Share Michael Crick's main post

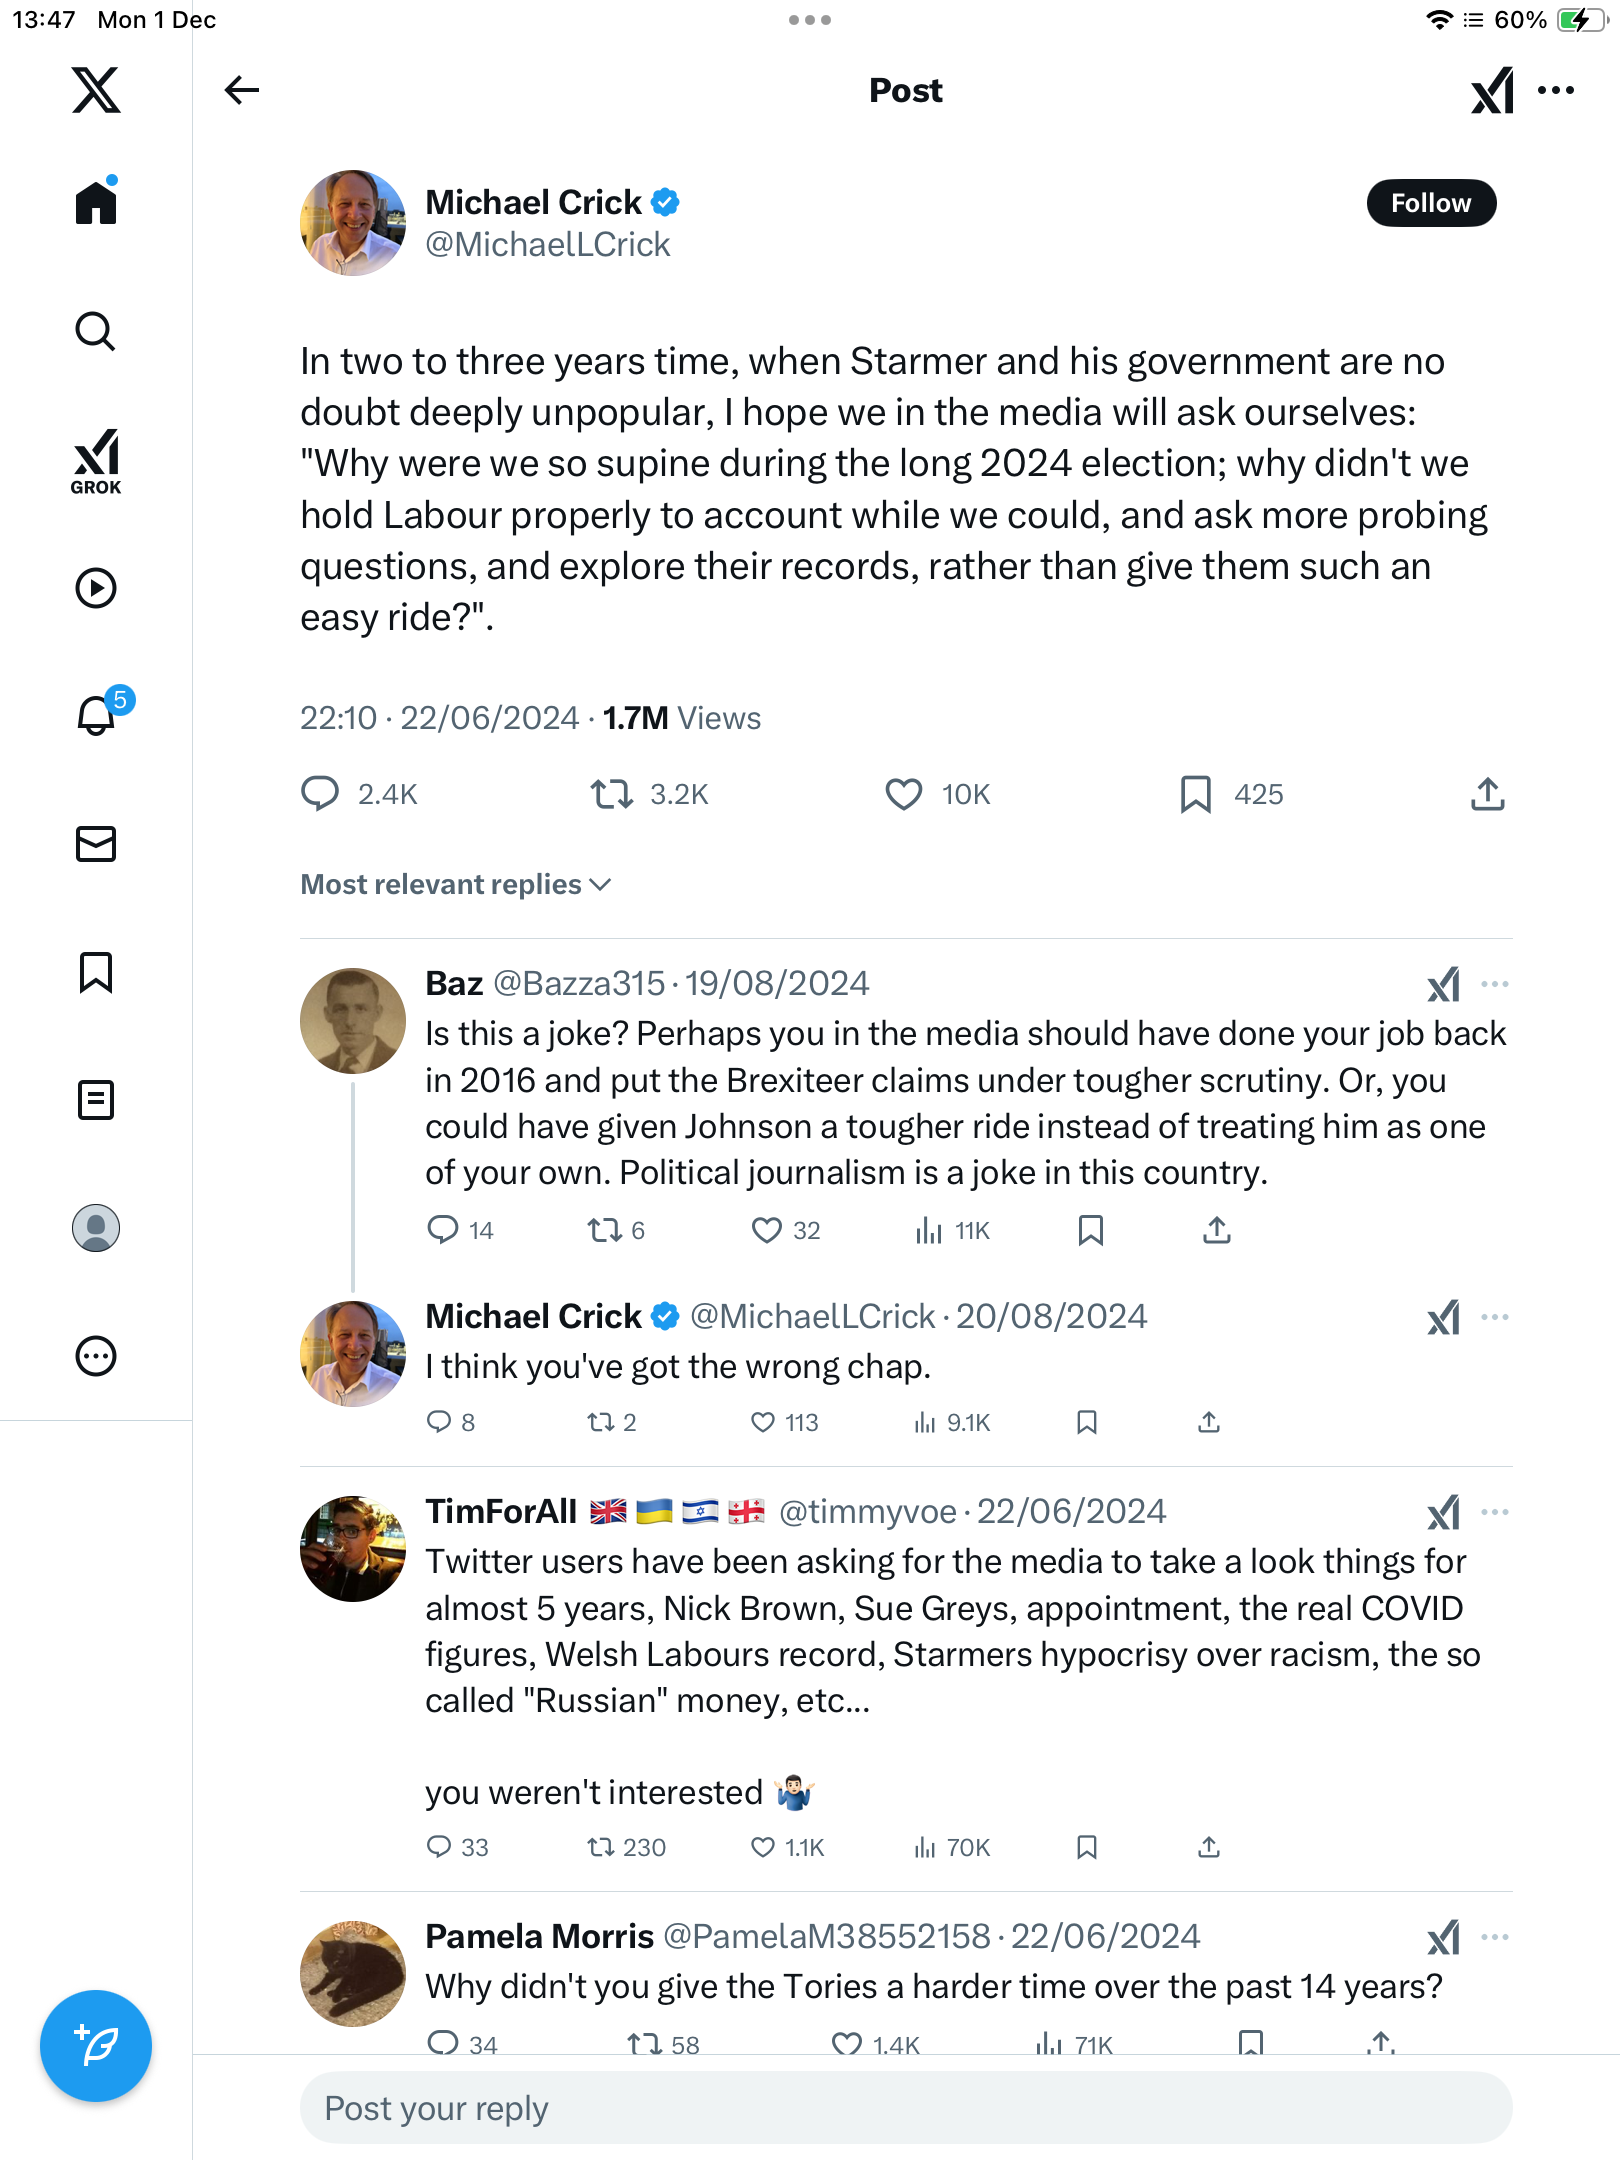[x=1487, y=794]
